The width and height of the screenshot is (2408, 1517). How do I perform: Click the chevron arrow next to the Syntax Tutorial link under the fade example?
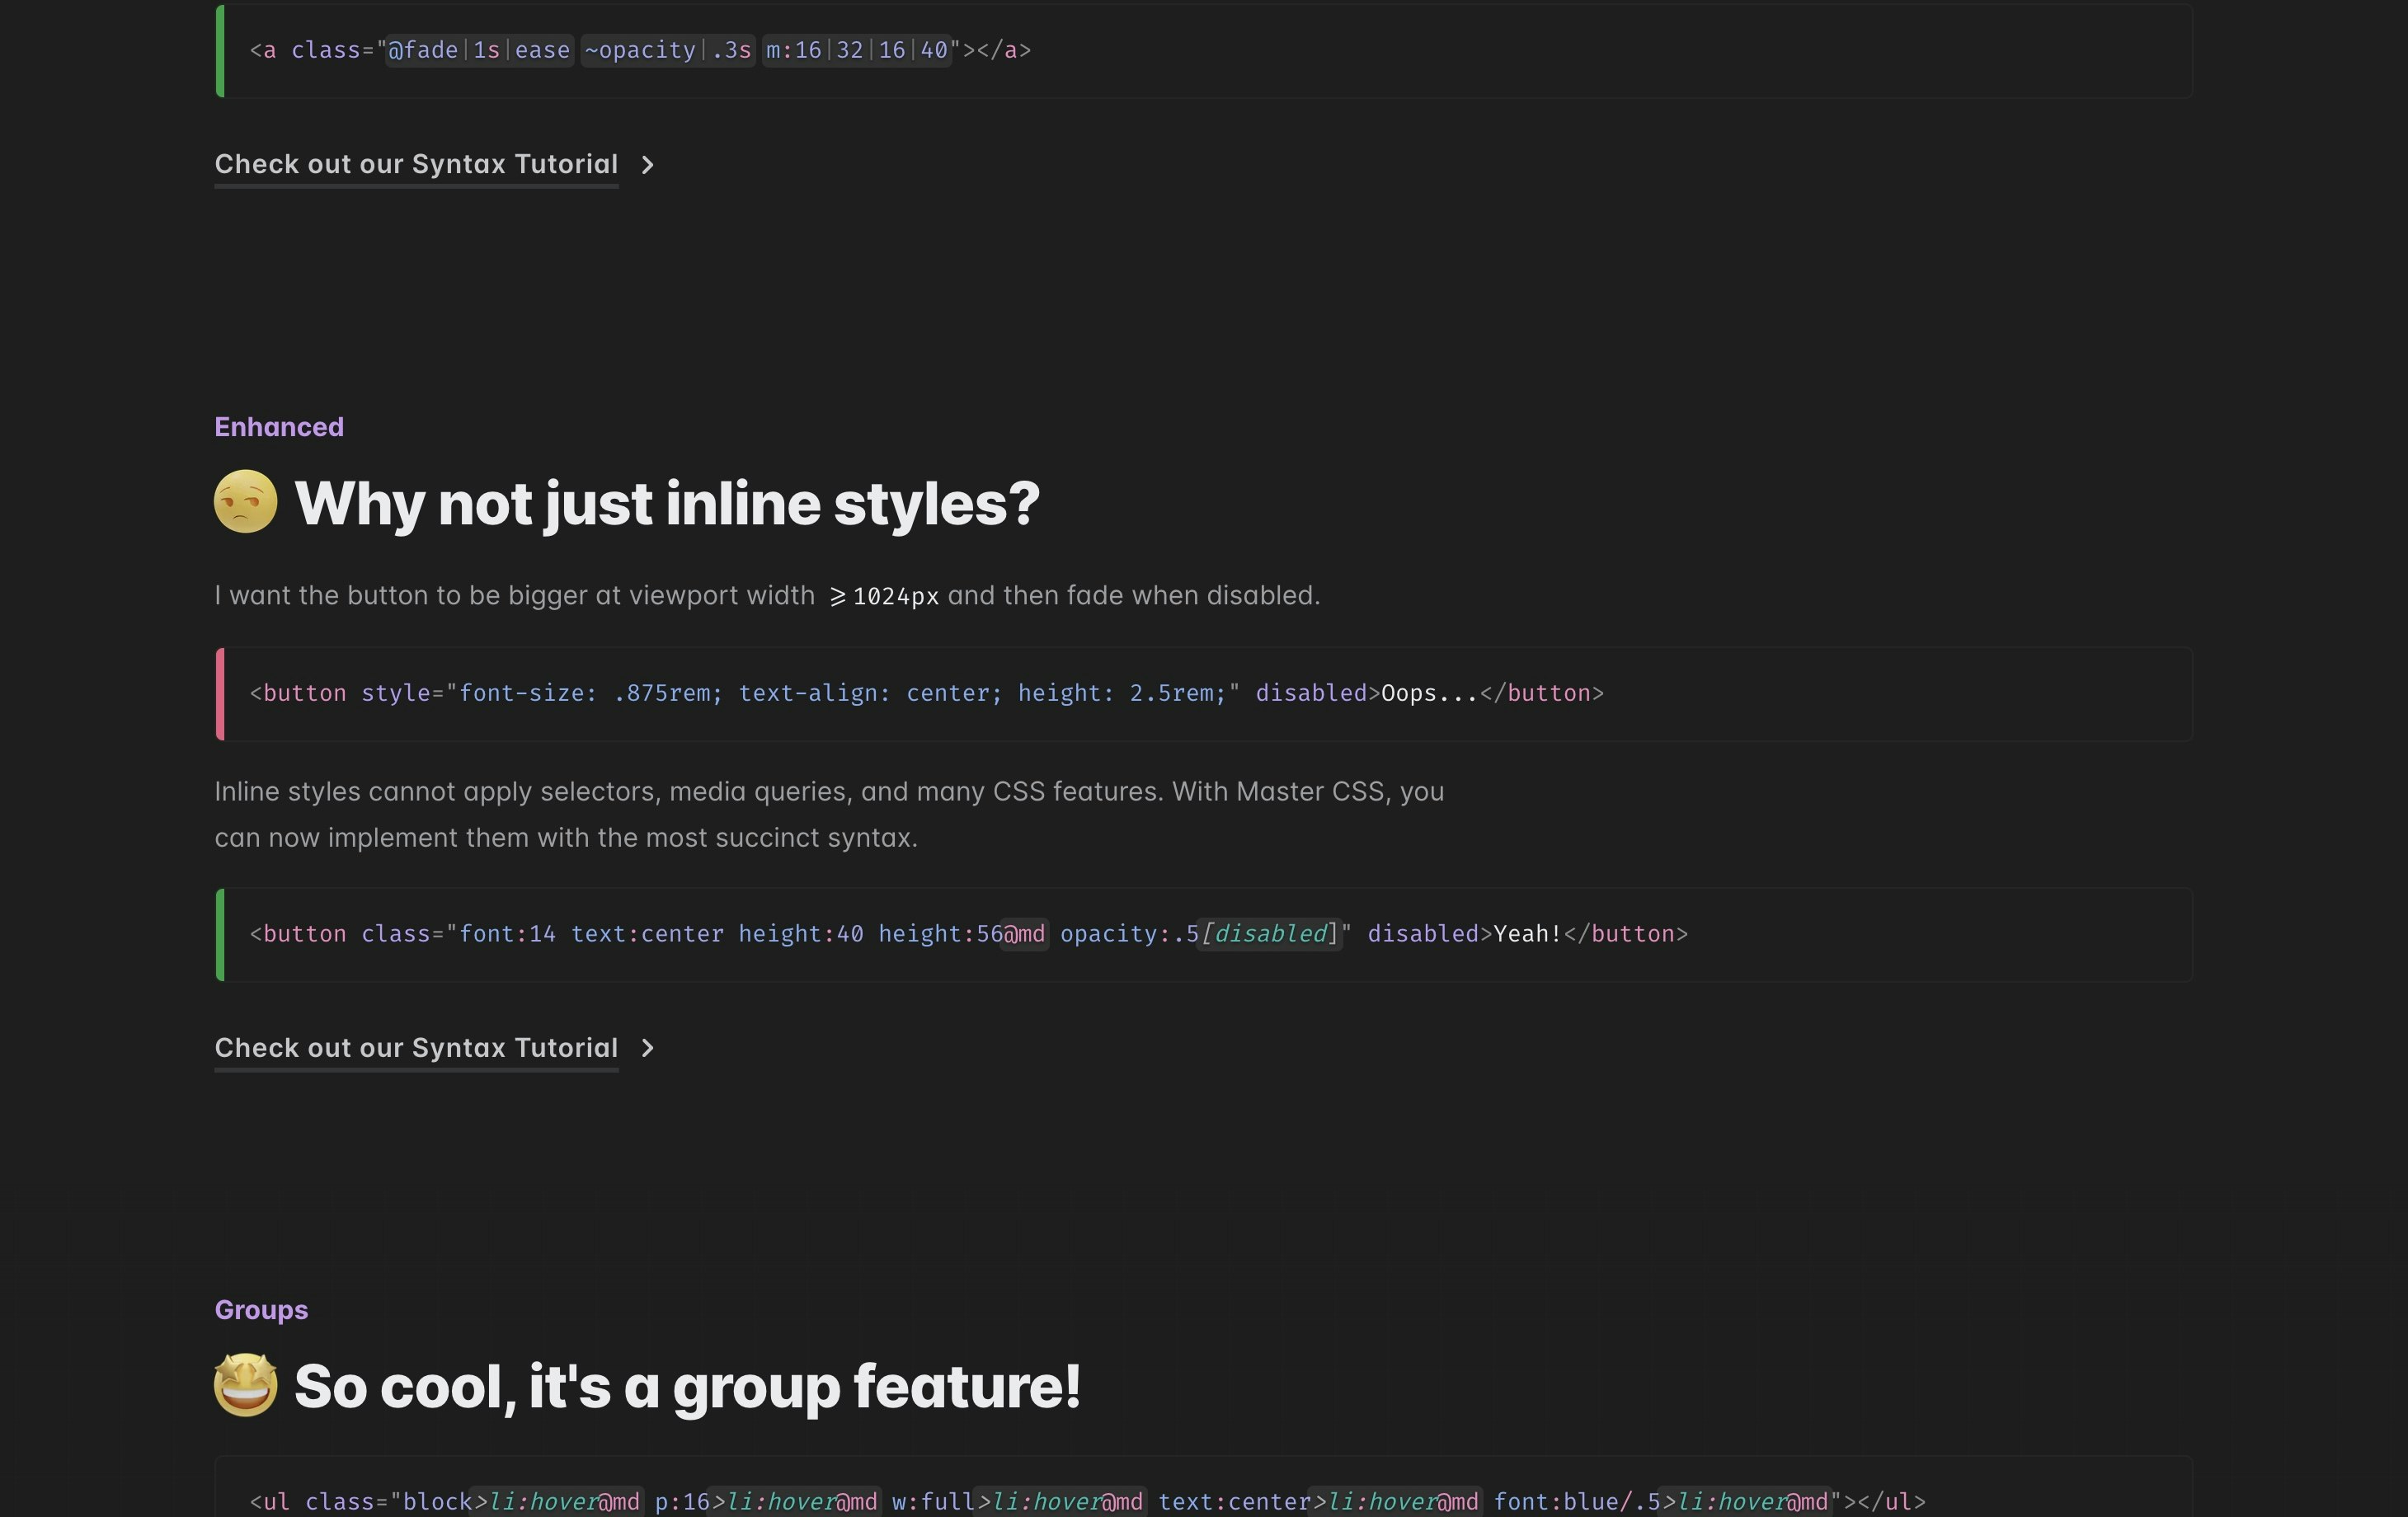(647, 165)
